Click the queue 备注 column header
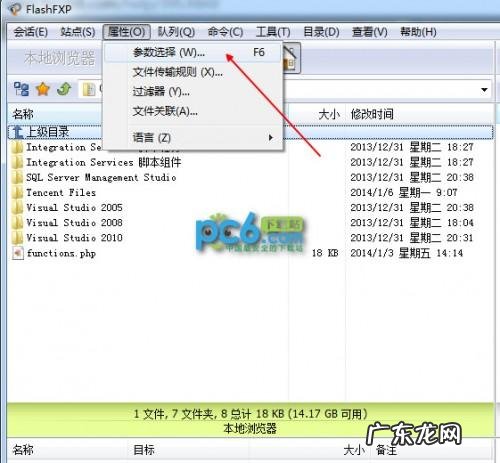 click(x=386, y=450)
